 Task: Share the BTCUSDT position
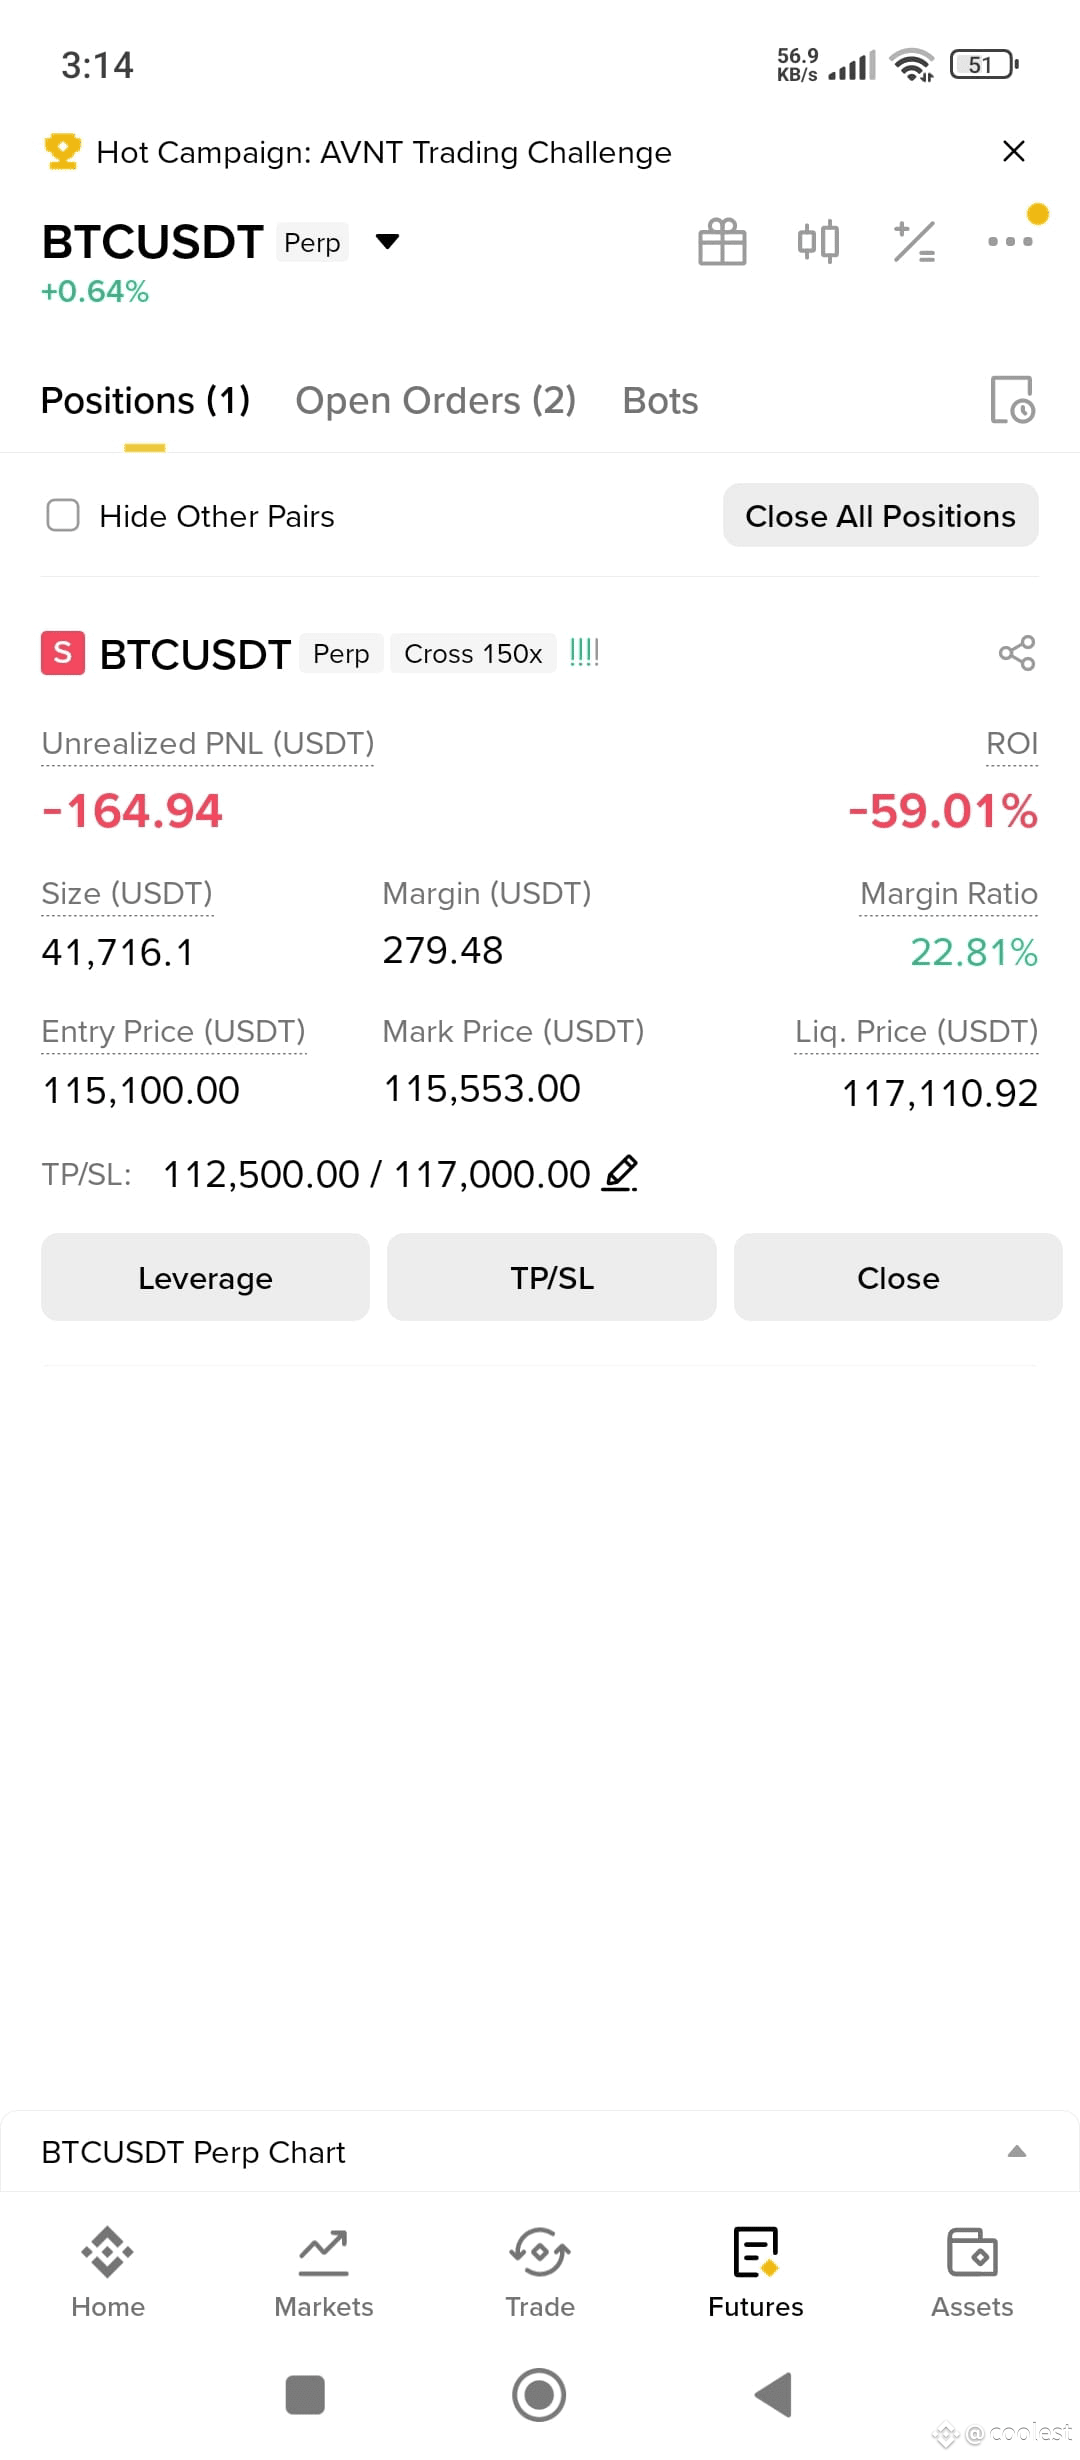tap(1017, 653)
